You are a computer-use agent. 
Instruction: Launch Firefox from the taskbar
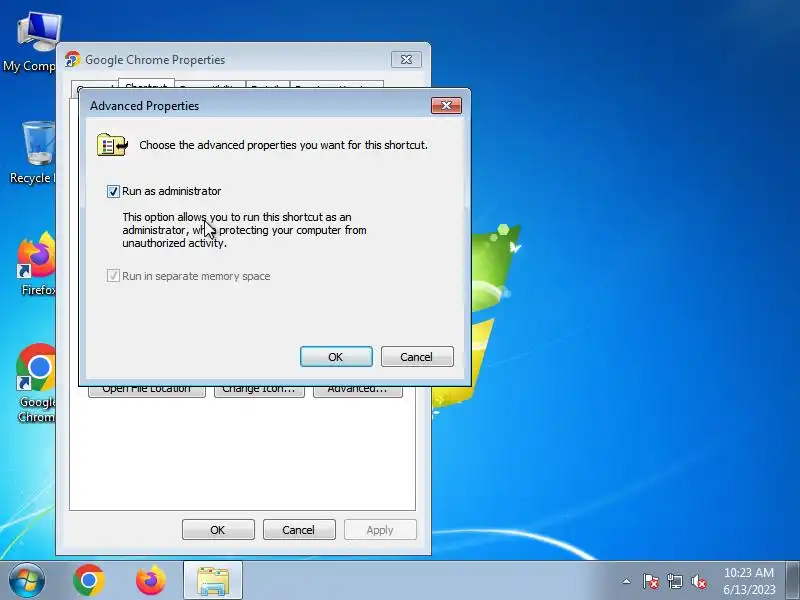pyautogui.click(x=151, y=580)
